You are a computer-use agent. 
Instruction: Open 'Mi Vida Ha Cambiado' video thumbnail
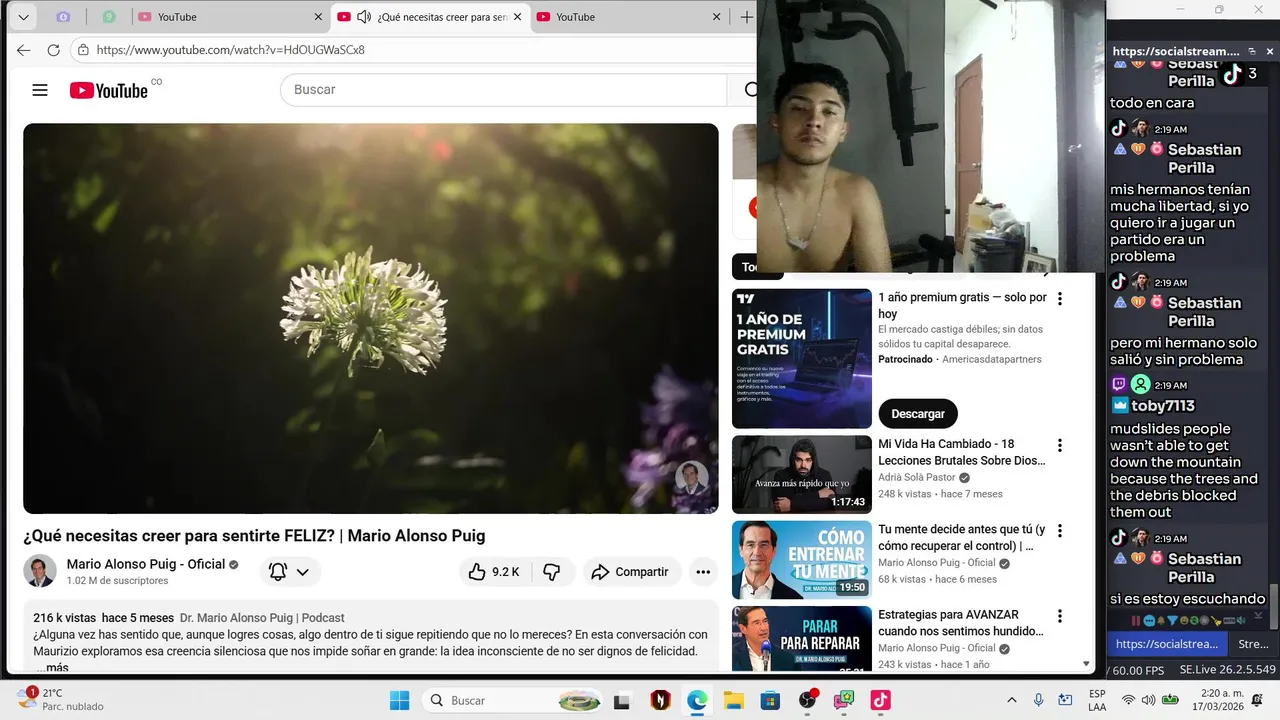click(x=802, y=474)
